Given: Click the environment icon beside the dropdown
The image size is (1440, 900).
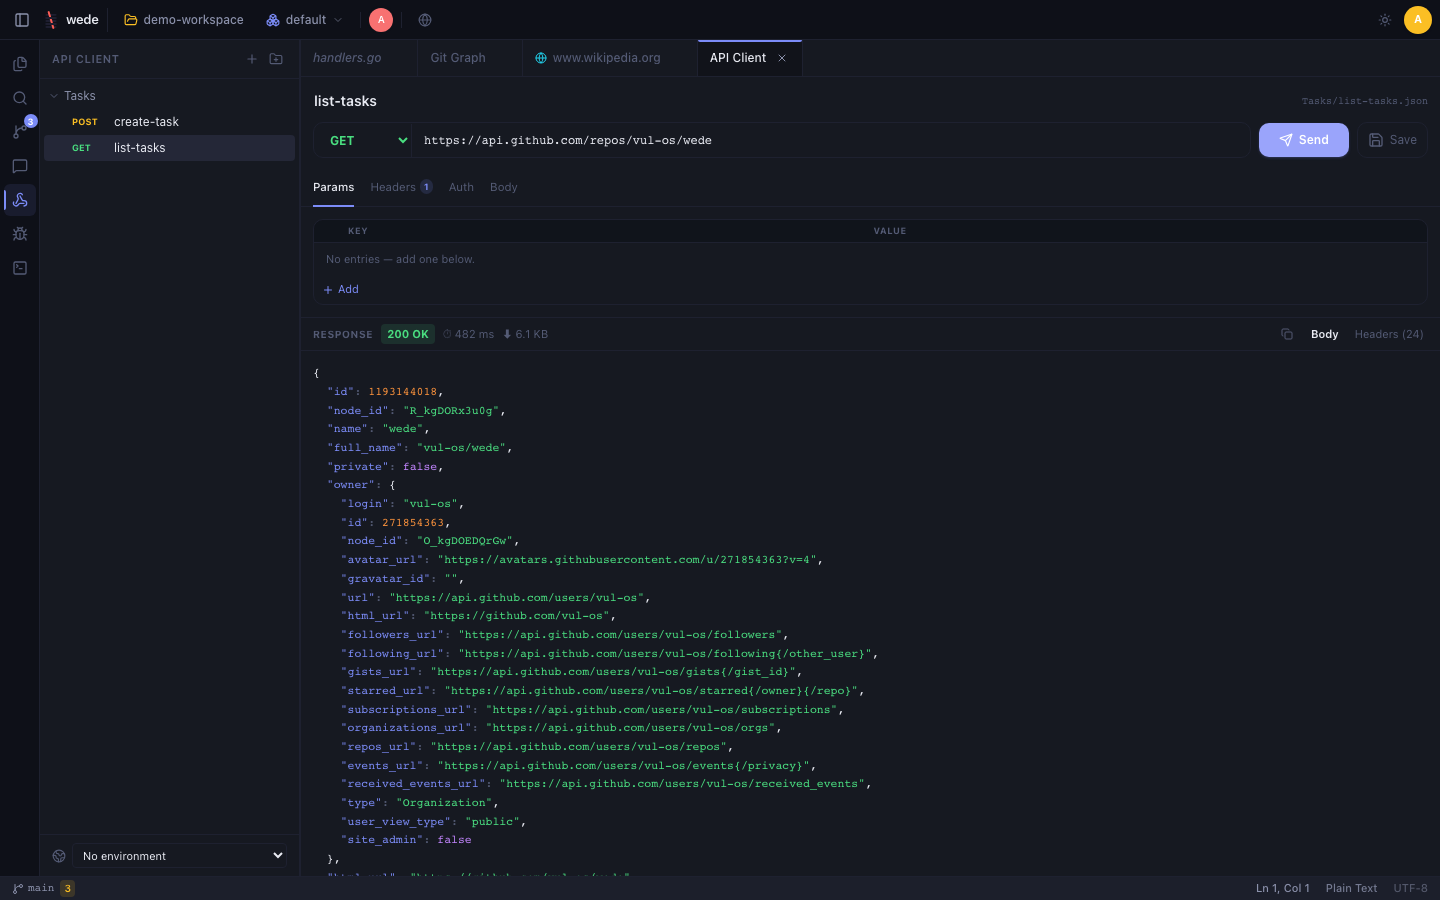Looking at the screenshot, I should pyautogui.click(x=59, y=856).
